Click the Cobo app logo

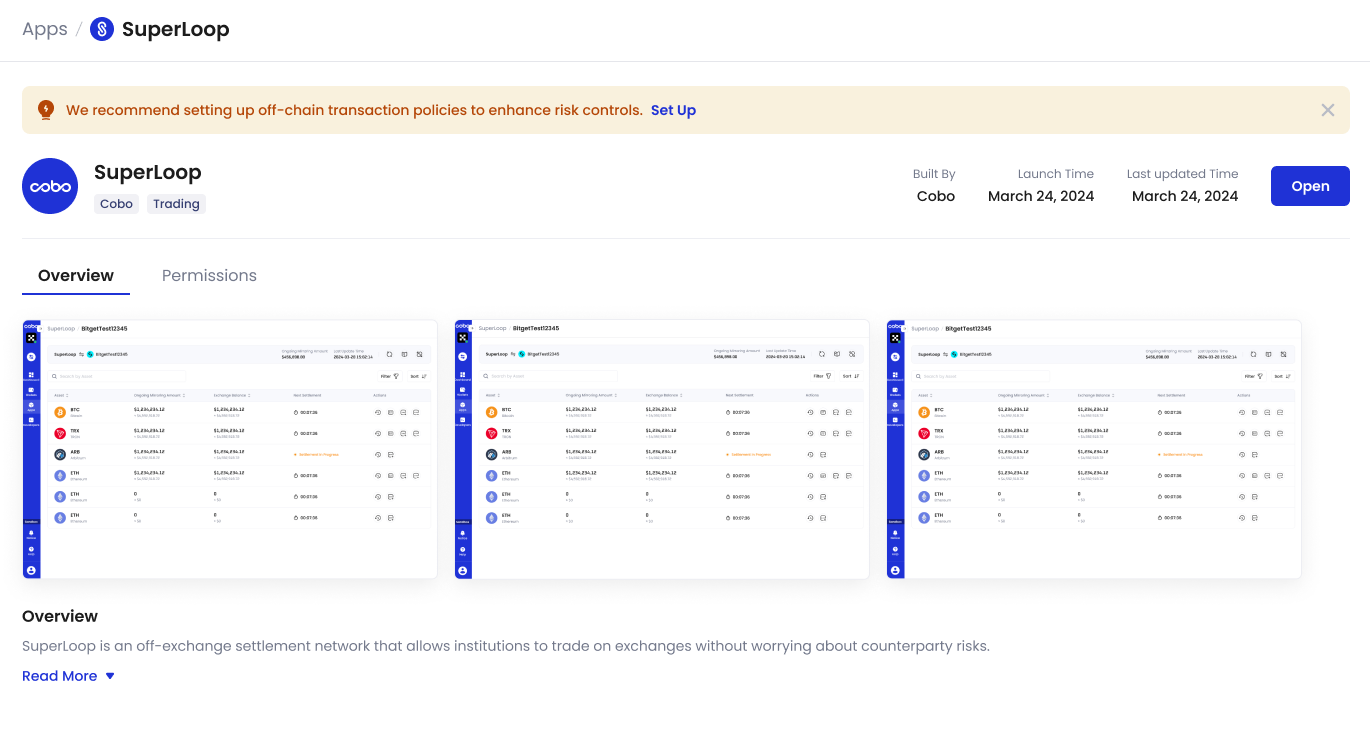(x=50, y=186)
